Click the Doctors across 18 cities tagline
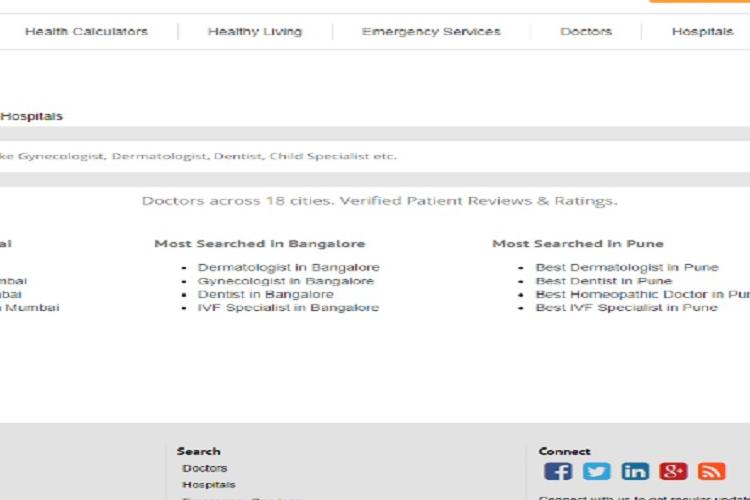The width and height of the screenshot is (750, 500). click(380, 201)
